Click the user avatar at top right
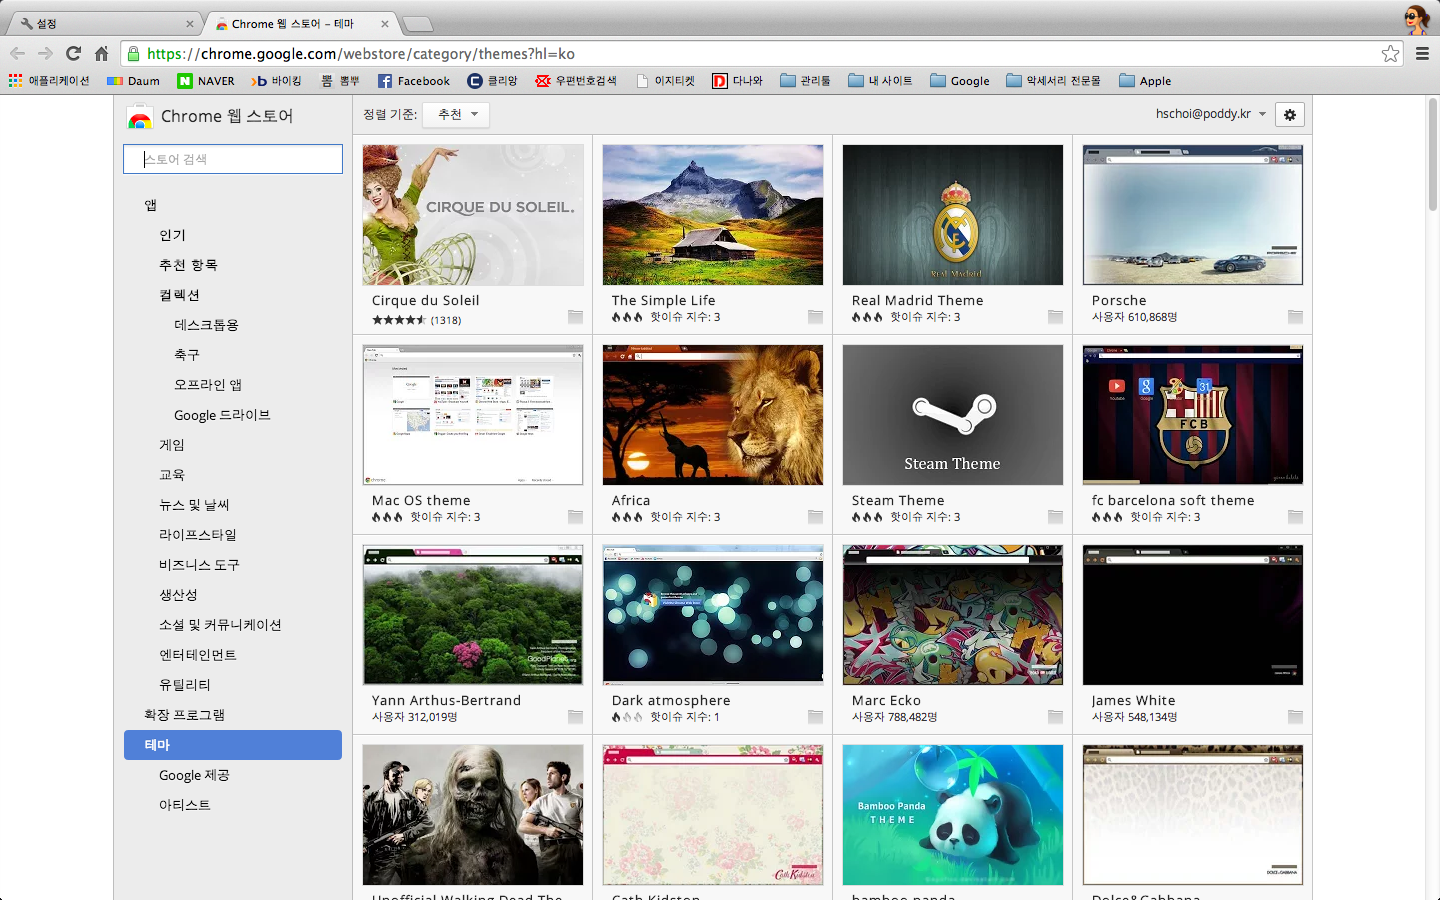This screenshot has width=1440, height=900. tap(1417, 19)
